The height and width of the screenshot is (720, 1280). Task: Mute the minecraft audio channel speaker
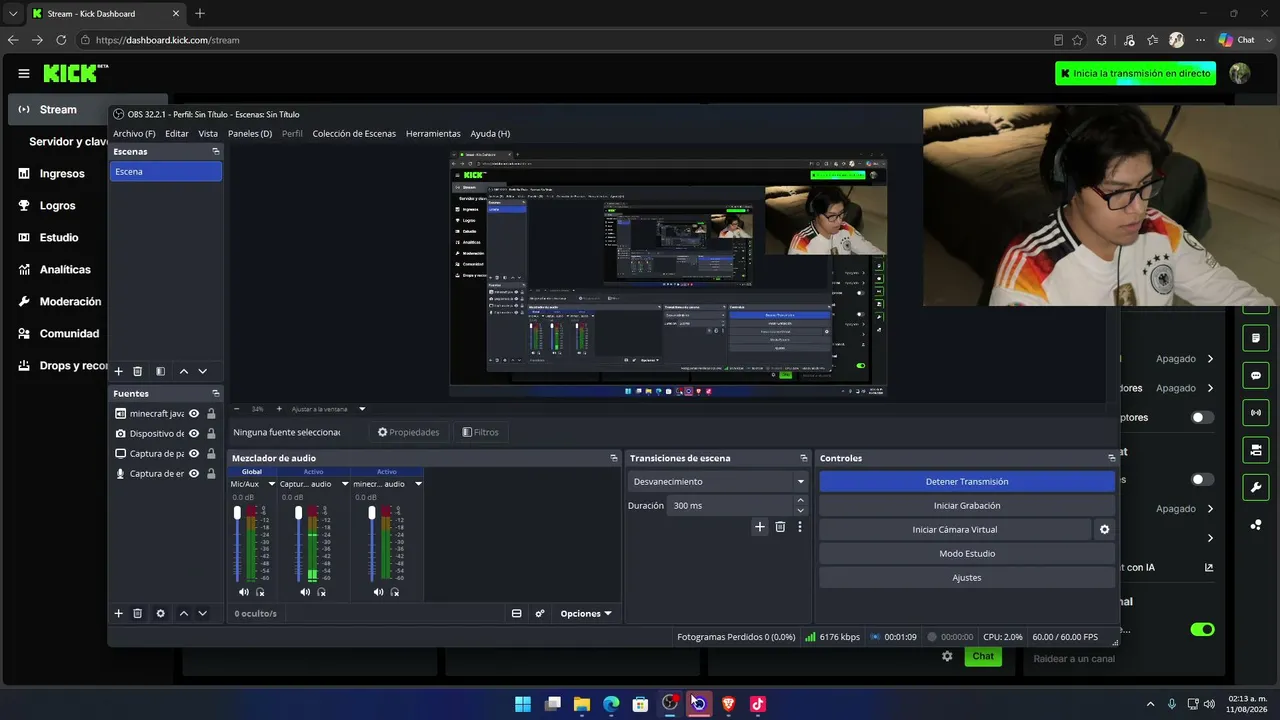coord(378,592)
